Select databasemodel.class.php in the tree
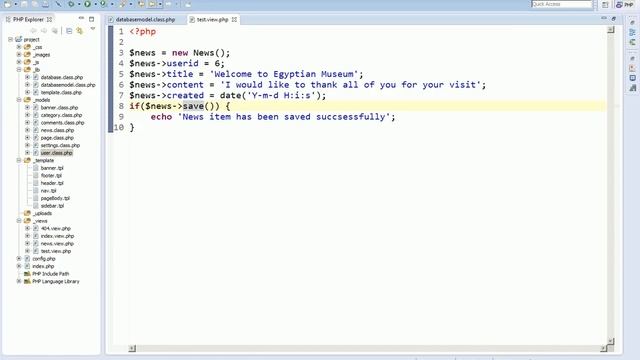The height and width of the screenshot is (360, 640). pyautogui.click(x=68, y=85)
